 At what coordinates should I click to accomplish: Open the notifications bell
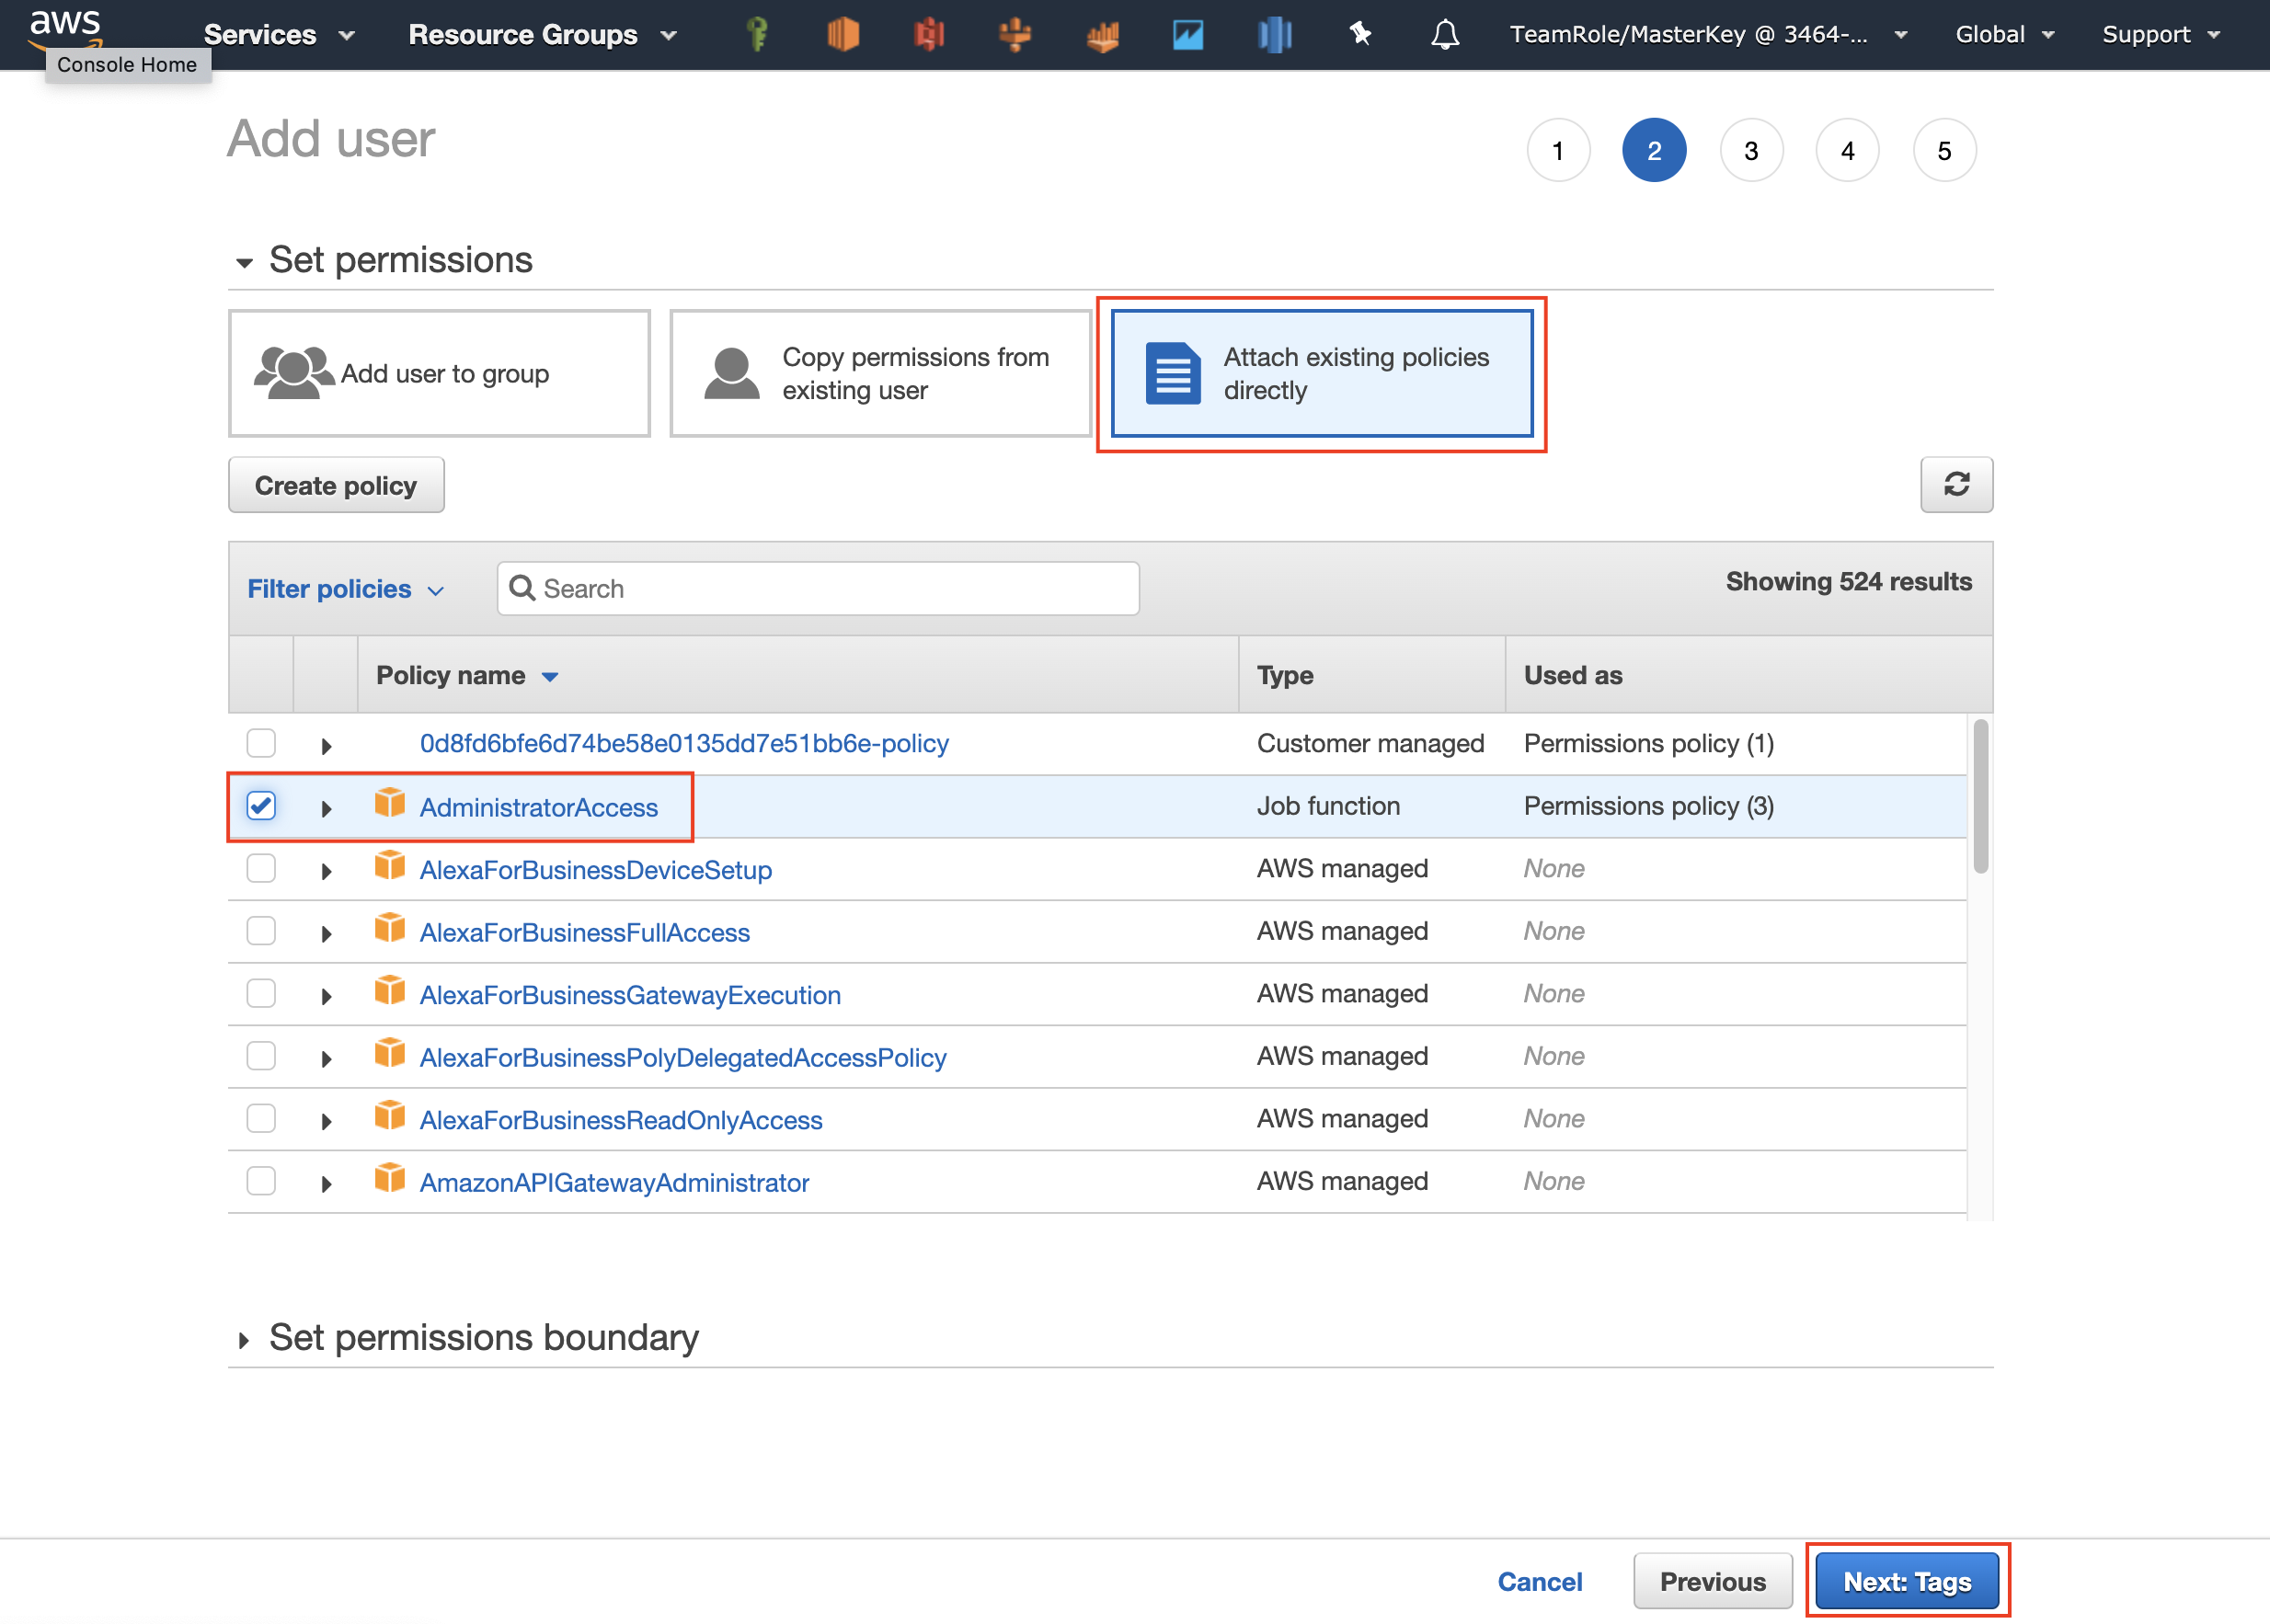pos(1444,35)
